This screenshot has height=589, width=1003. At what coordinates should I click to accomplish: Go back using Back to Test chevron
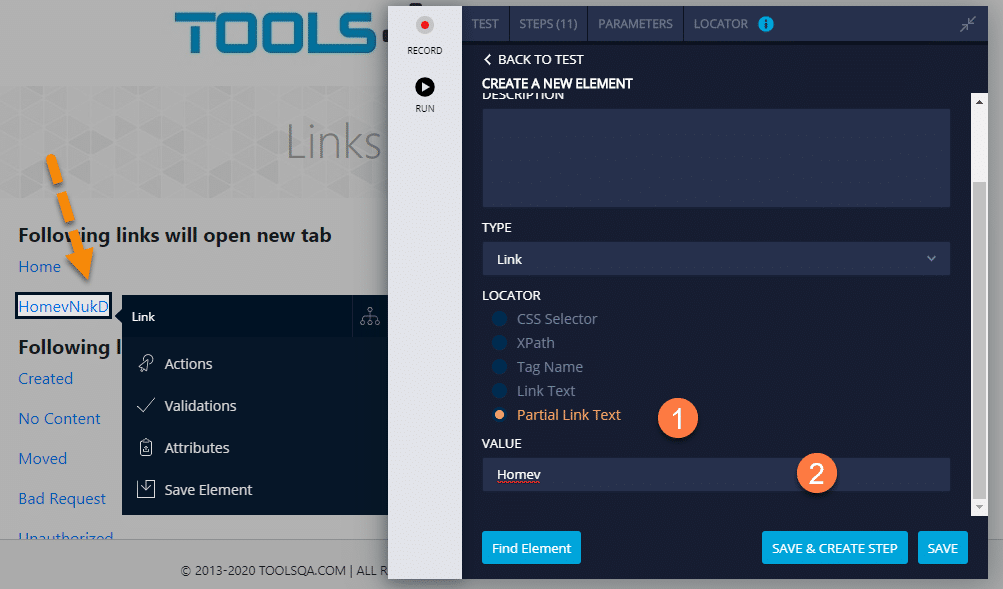[x=487, y=59]
